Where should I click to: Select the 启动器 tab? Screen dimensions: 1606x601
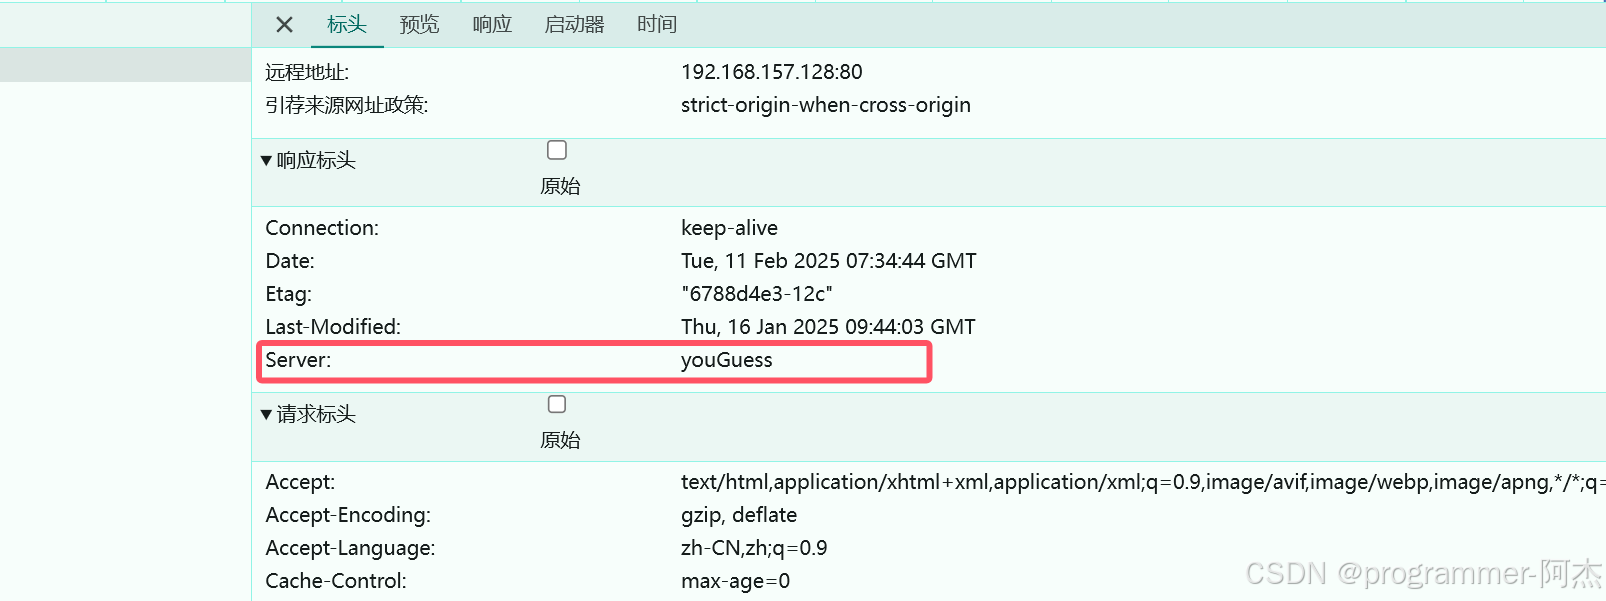574,24
